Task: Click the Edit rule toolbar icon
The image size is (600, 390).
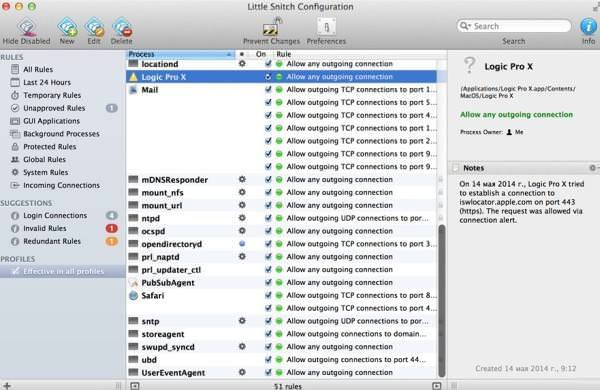Action: coord(94,27)
